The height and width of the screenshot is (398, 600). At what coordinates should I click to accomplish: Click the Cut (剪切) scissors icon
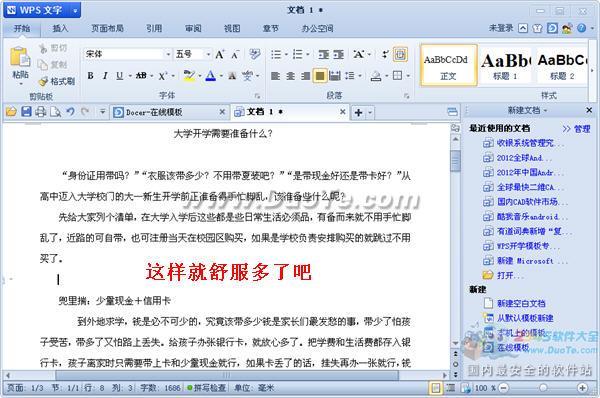(x=42, y=48)
